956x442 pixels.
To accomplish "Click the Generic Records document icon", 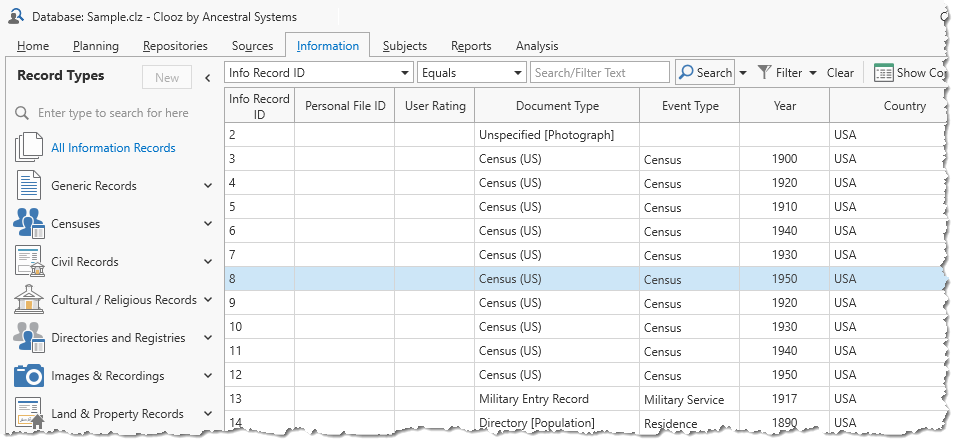I will coord(28,185).
